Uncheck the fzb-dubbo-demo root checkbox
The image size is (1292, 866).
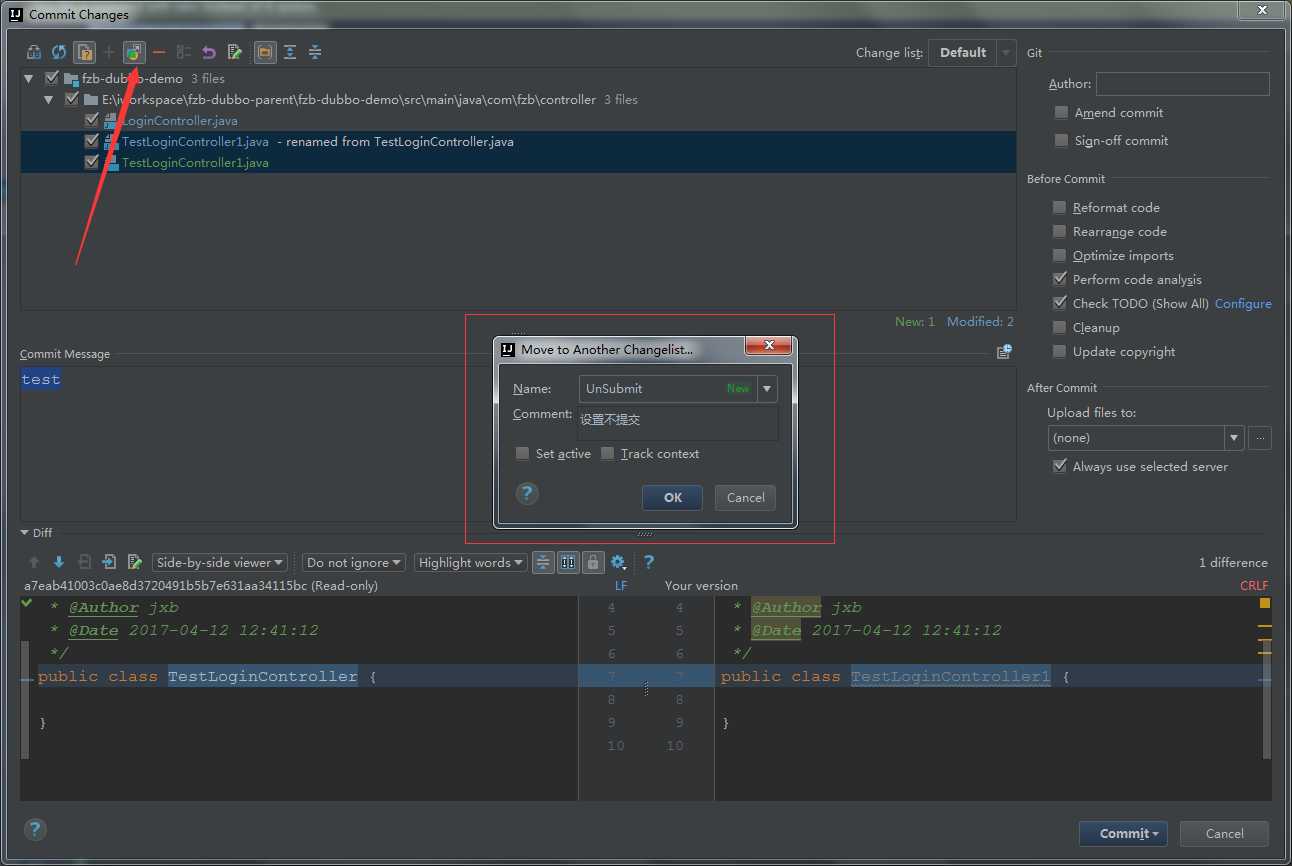pyautogui.click(x=52, y=78)
